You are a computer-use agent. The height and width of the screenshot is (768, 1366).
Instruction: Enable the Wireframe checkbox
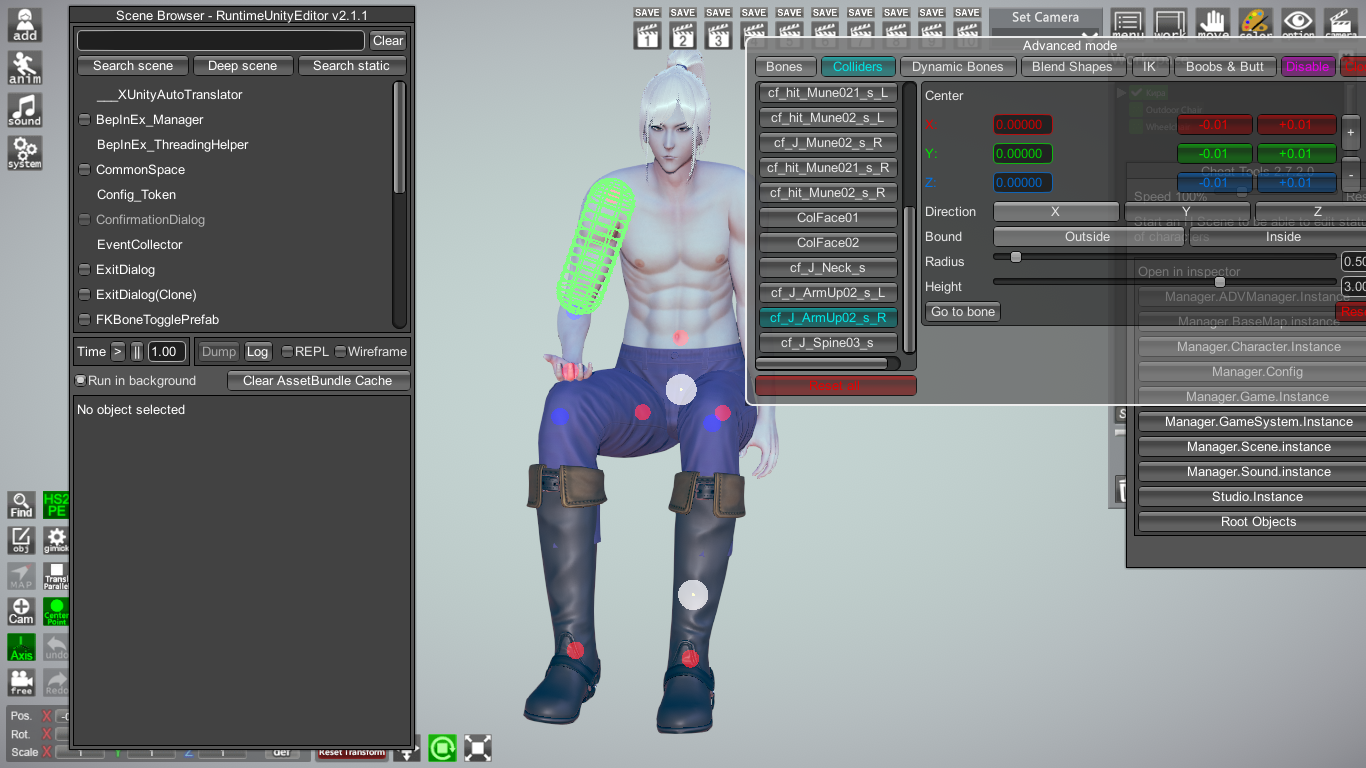tap(341, 352)
